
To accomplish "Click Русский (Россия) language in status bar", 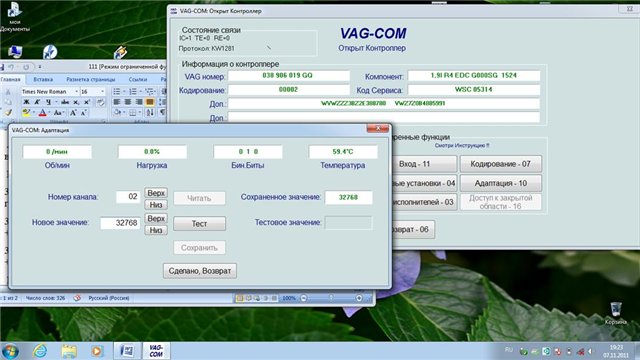I will (x=109, y=298).
